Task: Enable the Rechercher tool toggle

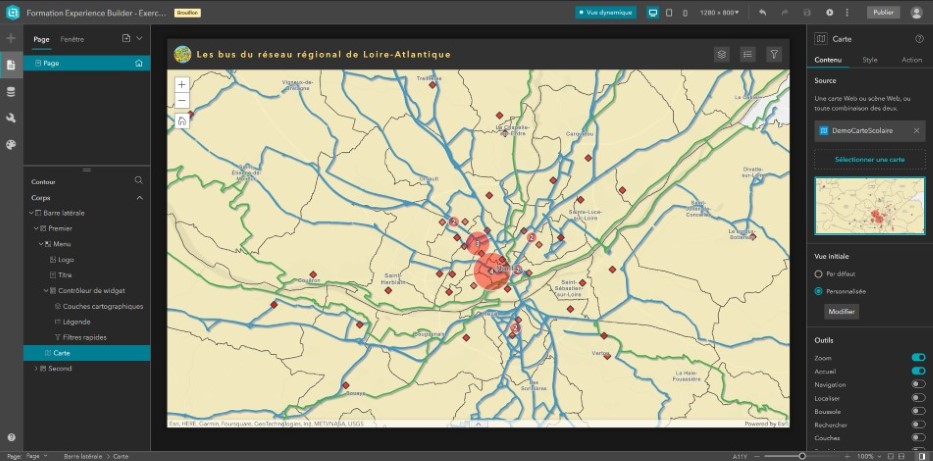Action: [x=918, y=425]
